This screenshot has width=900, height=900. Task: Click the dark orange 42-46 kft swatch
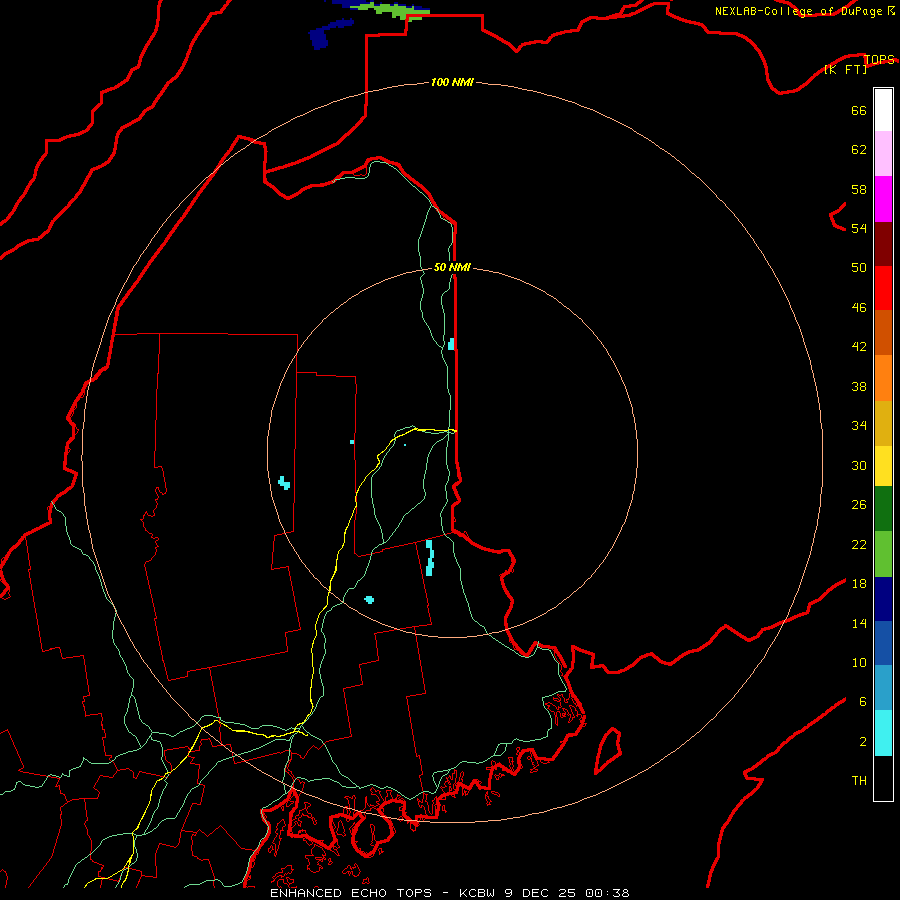point(883,332)
